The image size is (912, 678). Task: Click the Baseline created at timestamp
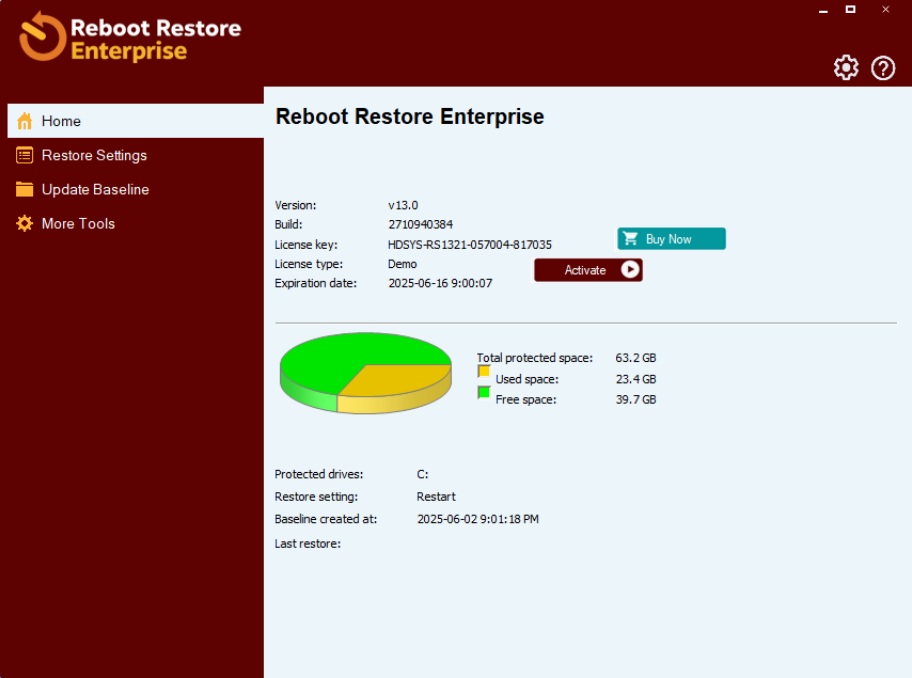click(x=477, y=520)
